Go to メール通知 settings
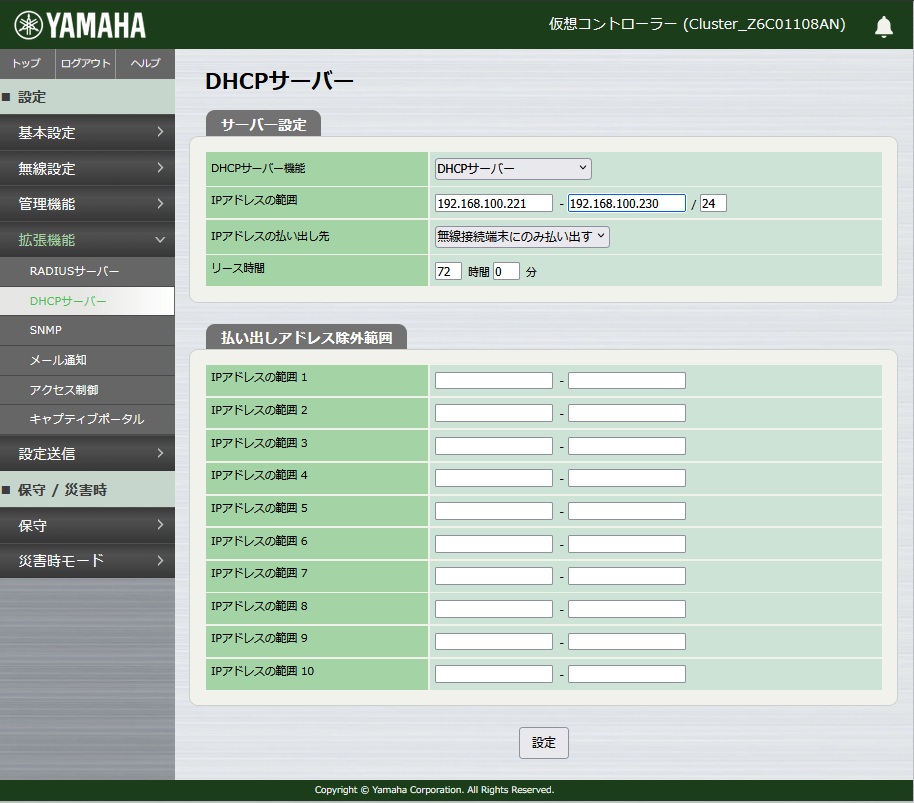The image size is (914, 803). (x=87, y=360)
